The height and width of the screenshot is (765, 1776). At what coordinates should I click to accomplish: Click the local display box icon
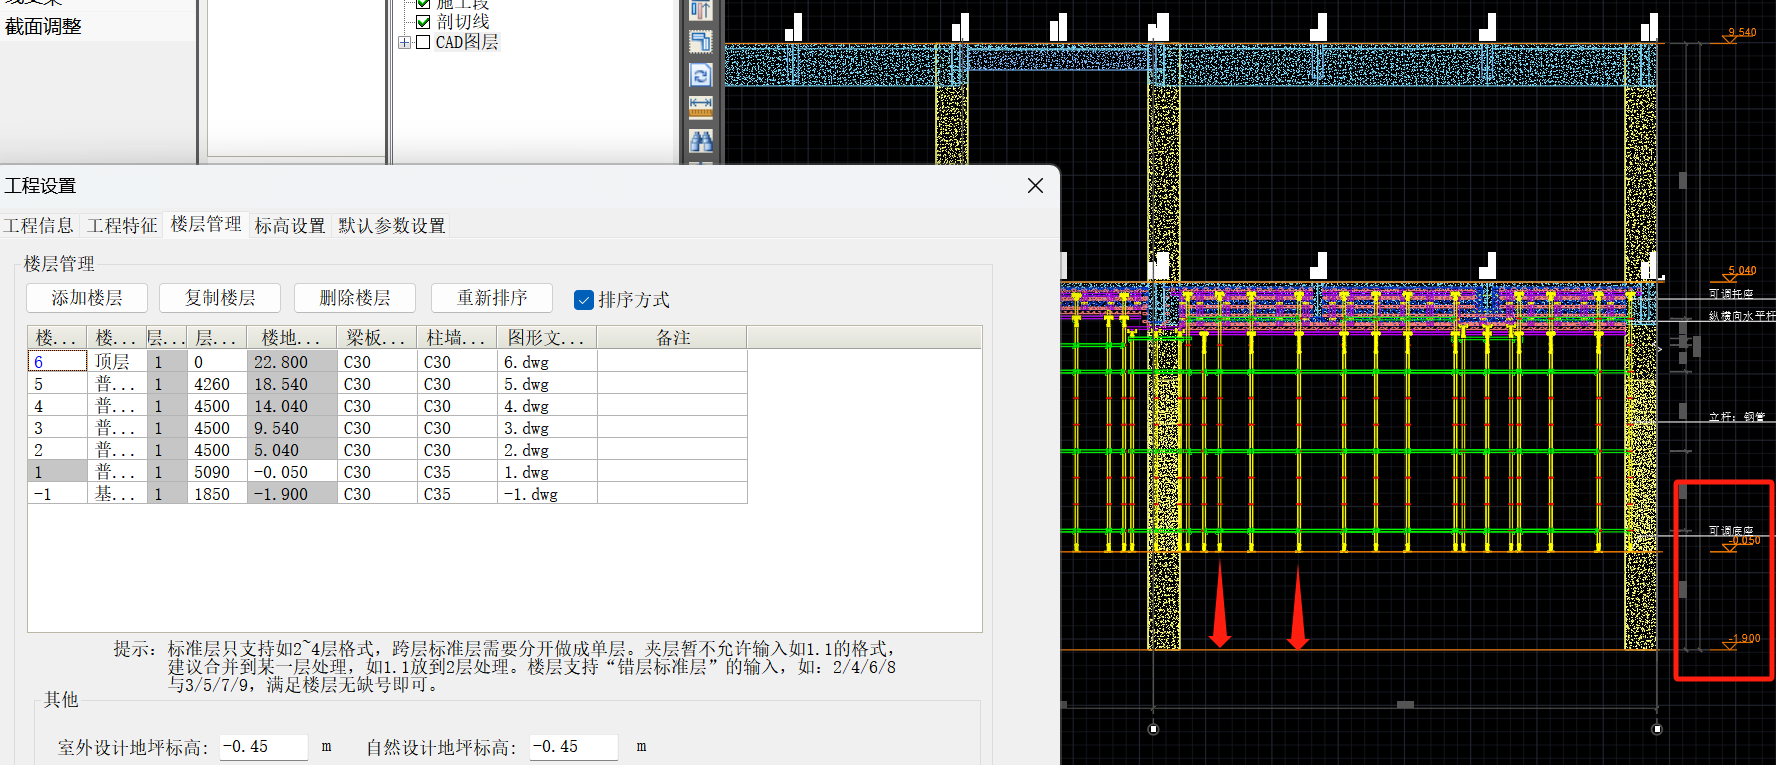coord(701,42)
